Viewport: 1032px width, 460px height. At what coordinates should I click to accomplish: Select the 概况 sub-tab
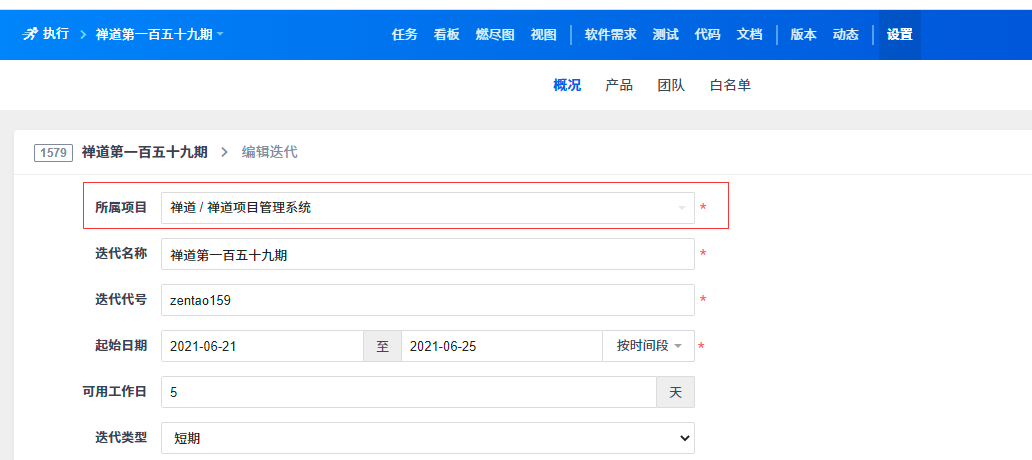click(x=567, y=85)
